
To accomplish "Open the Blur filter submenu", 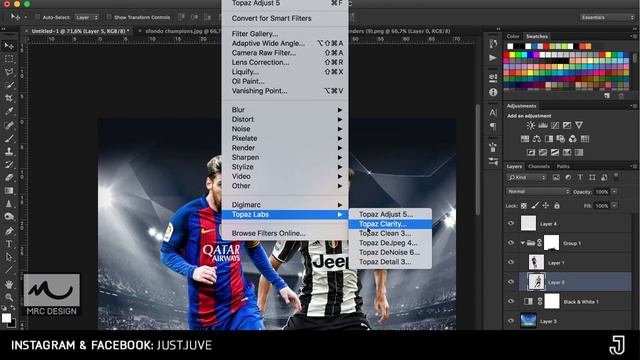I will click(285, 110).
